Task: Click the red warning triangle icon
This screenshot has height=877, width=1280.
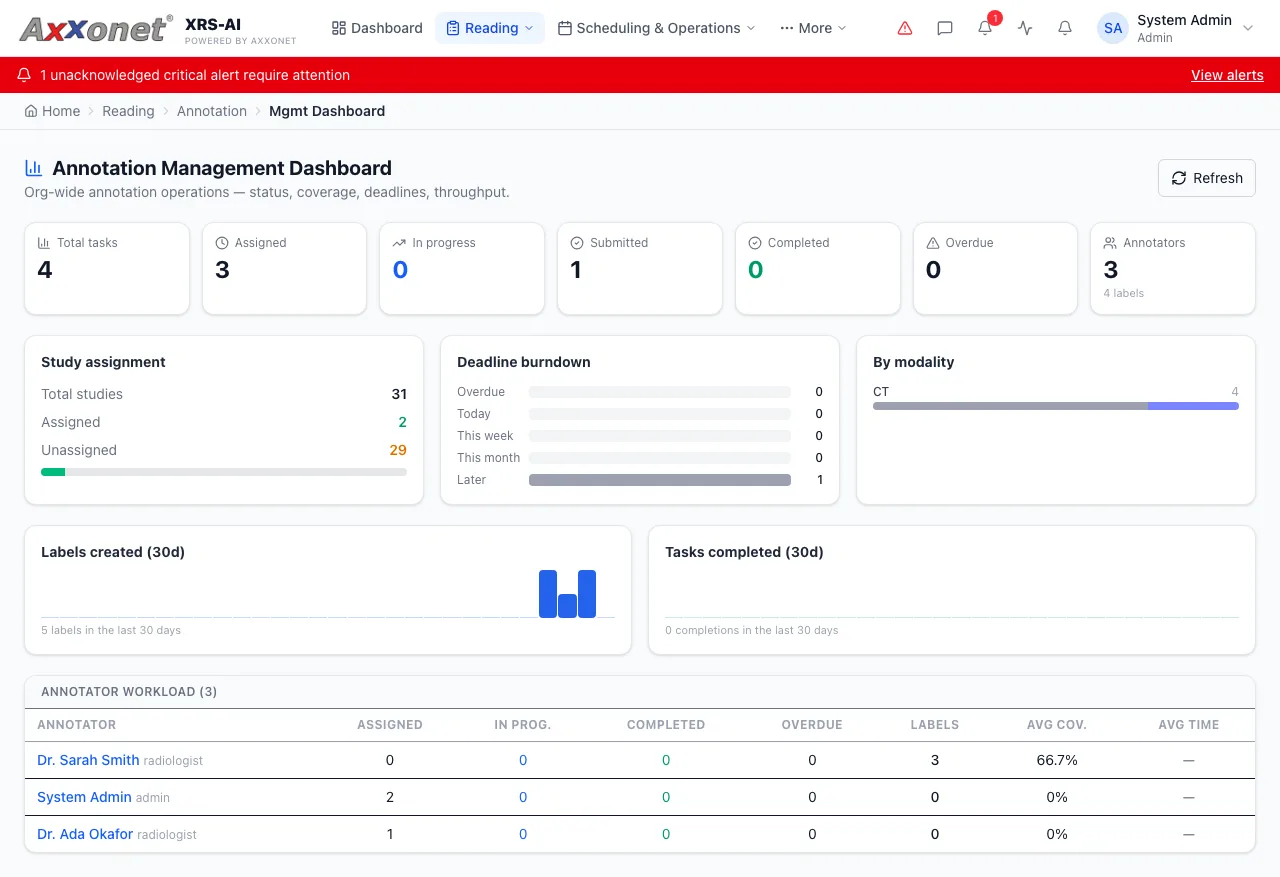Action: click(x=905, y=28)
